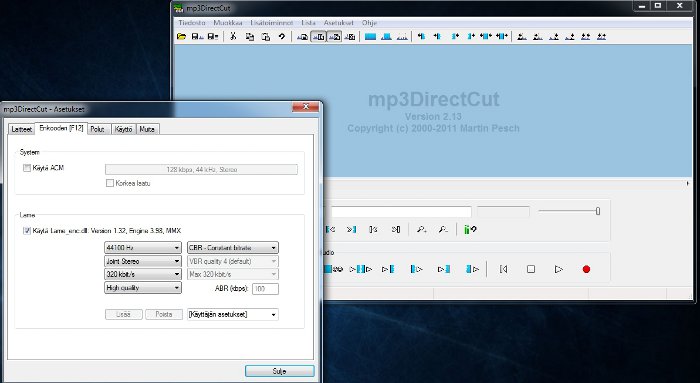The image size is (700, 383).
Task: Open a file with the folder icon
Action: 181,37
